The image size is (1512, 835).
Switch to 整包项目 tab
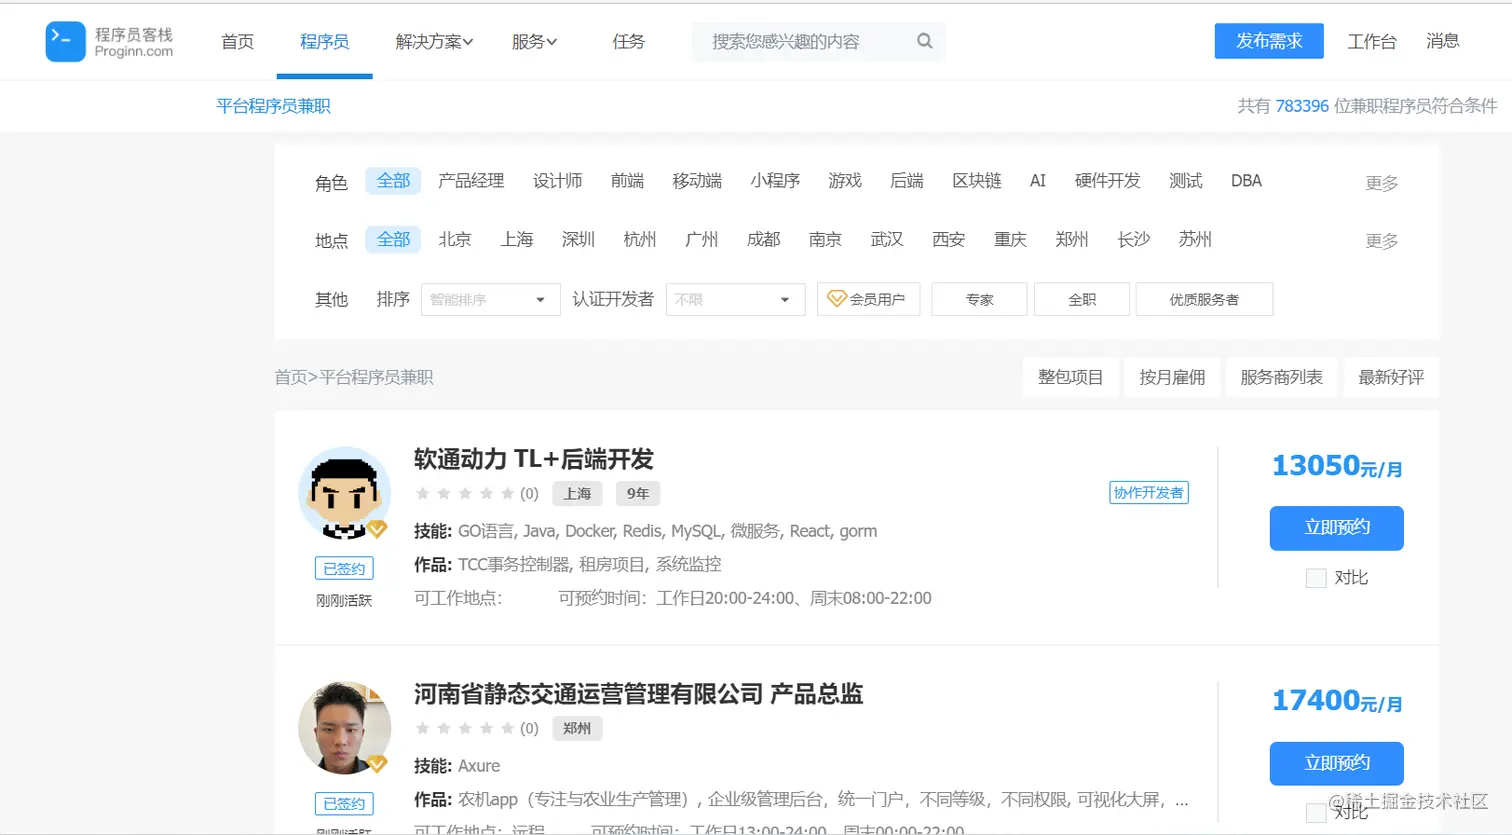(1070, 377)
